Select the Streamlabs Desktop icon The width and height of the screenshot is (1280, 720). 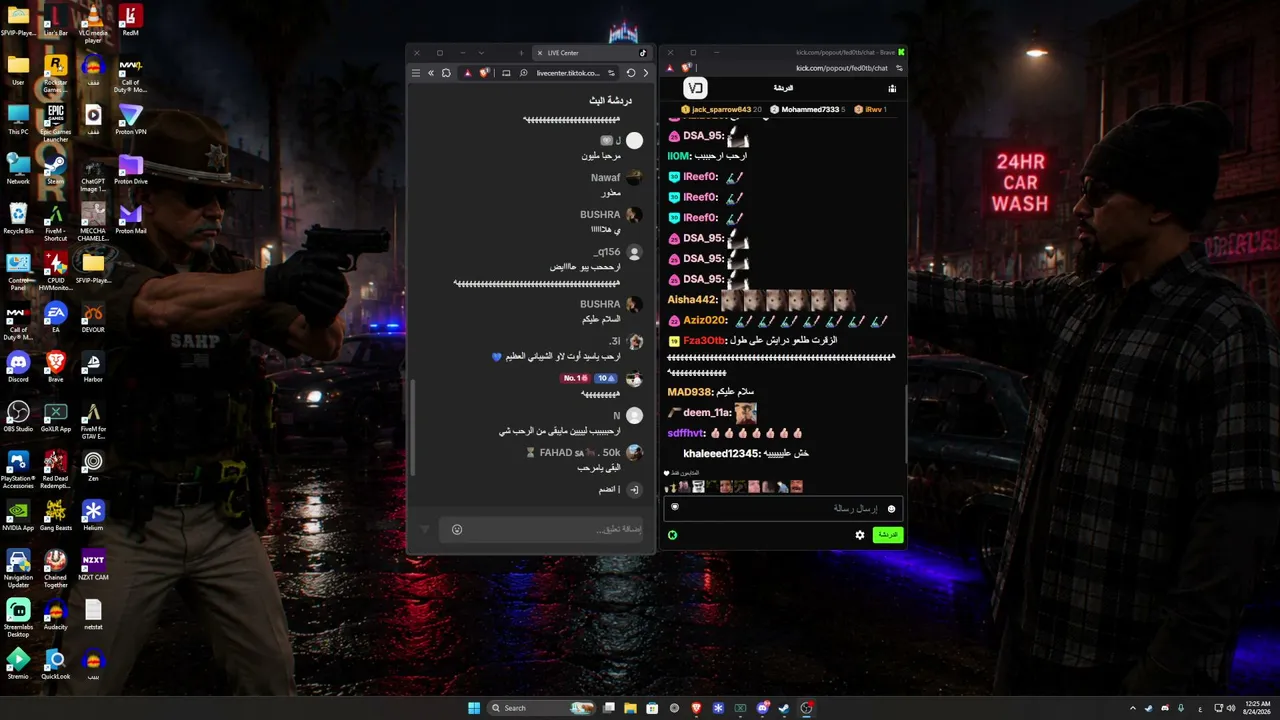point(18,618)
